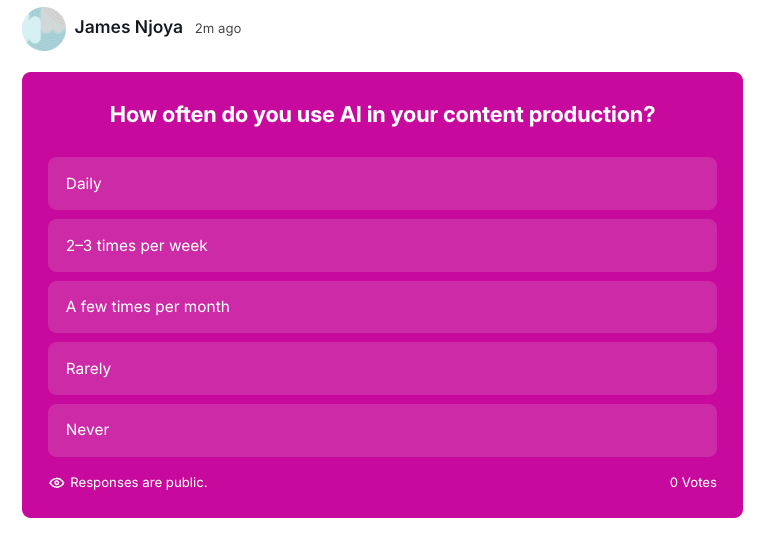Click the Responses are public label

point(138,483)
